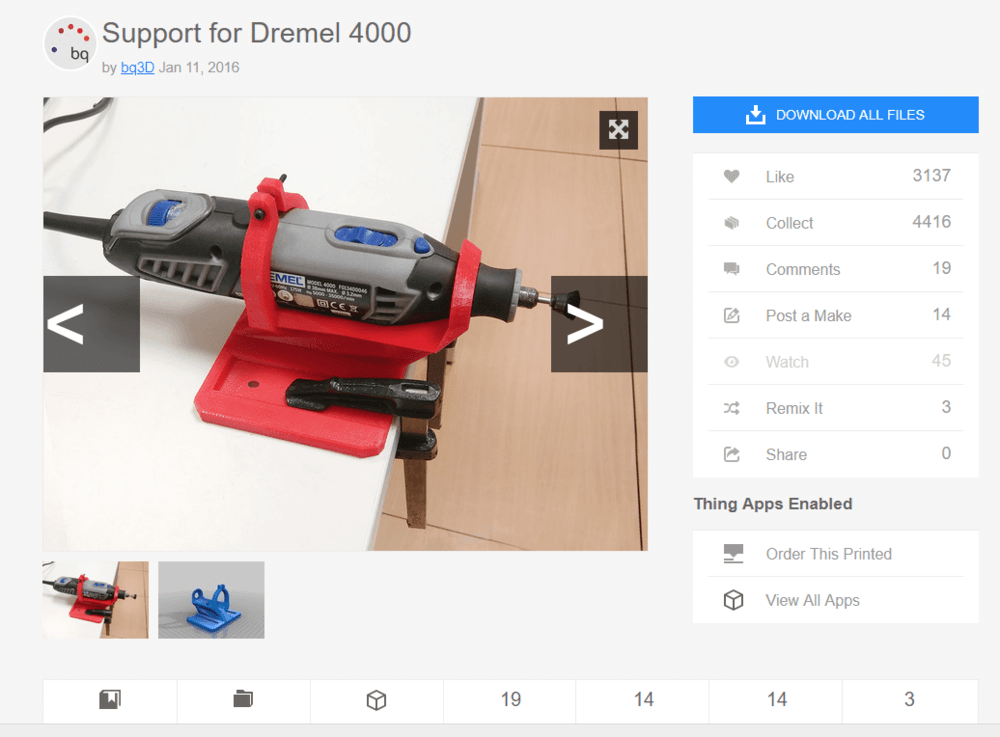Viewport: 1000px width, 737px height.
Task: Open the tab showing 19 comments
Action: tap(510, 701)
